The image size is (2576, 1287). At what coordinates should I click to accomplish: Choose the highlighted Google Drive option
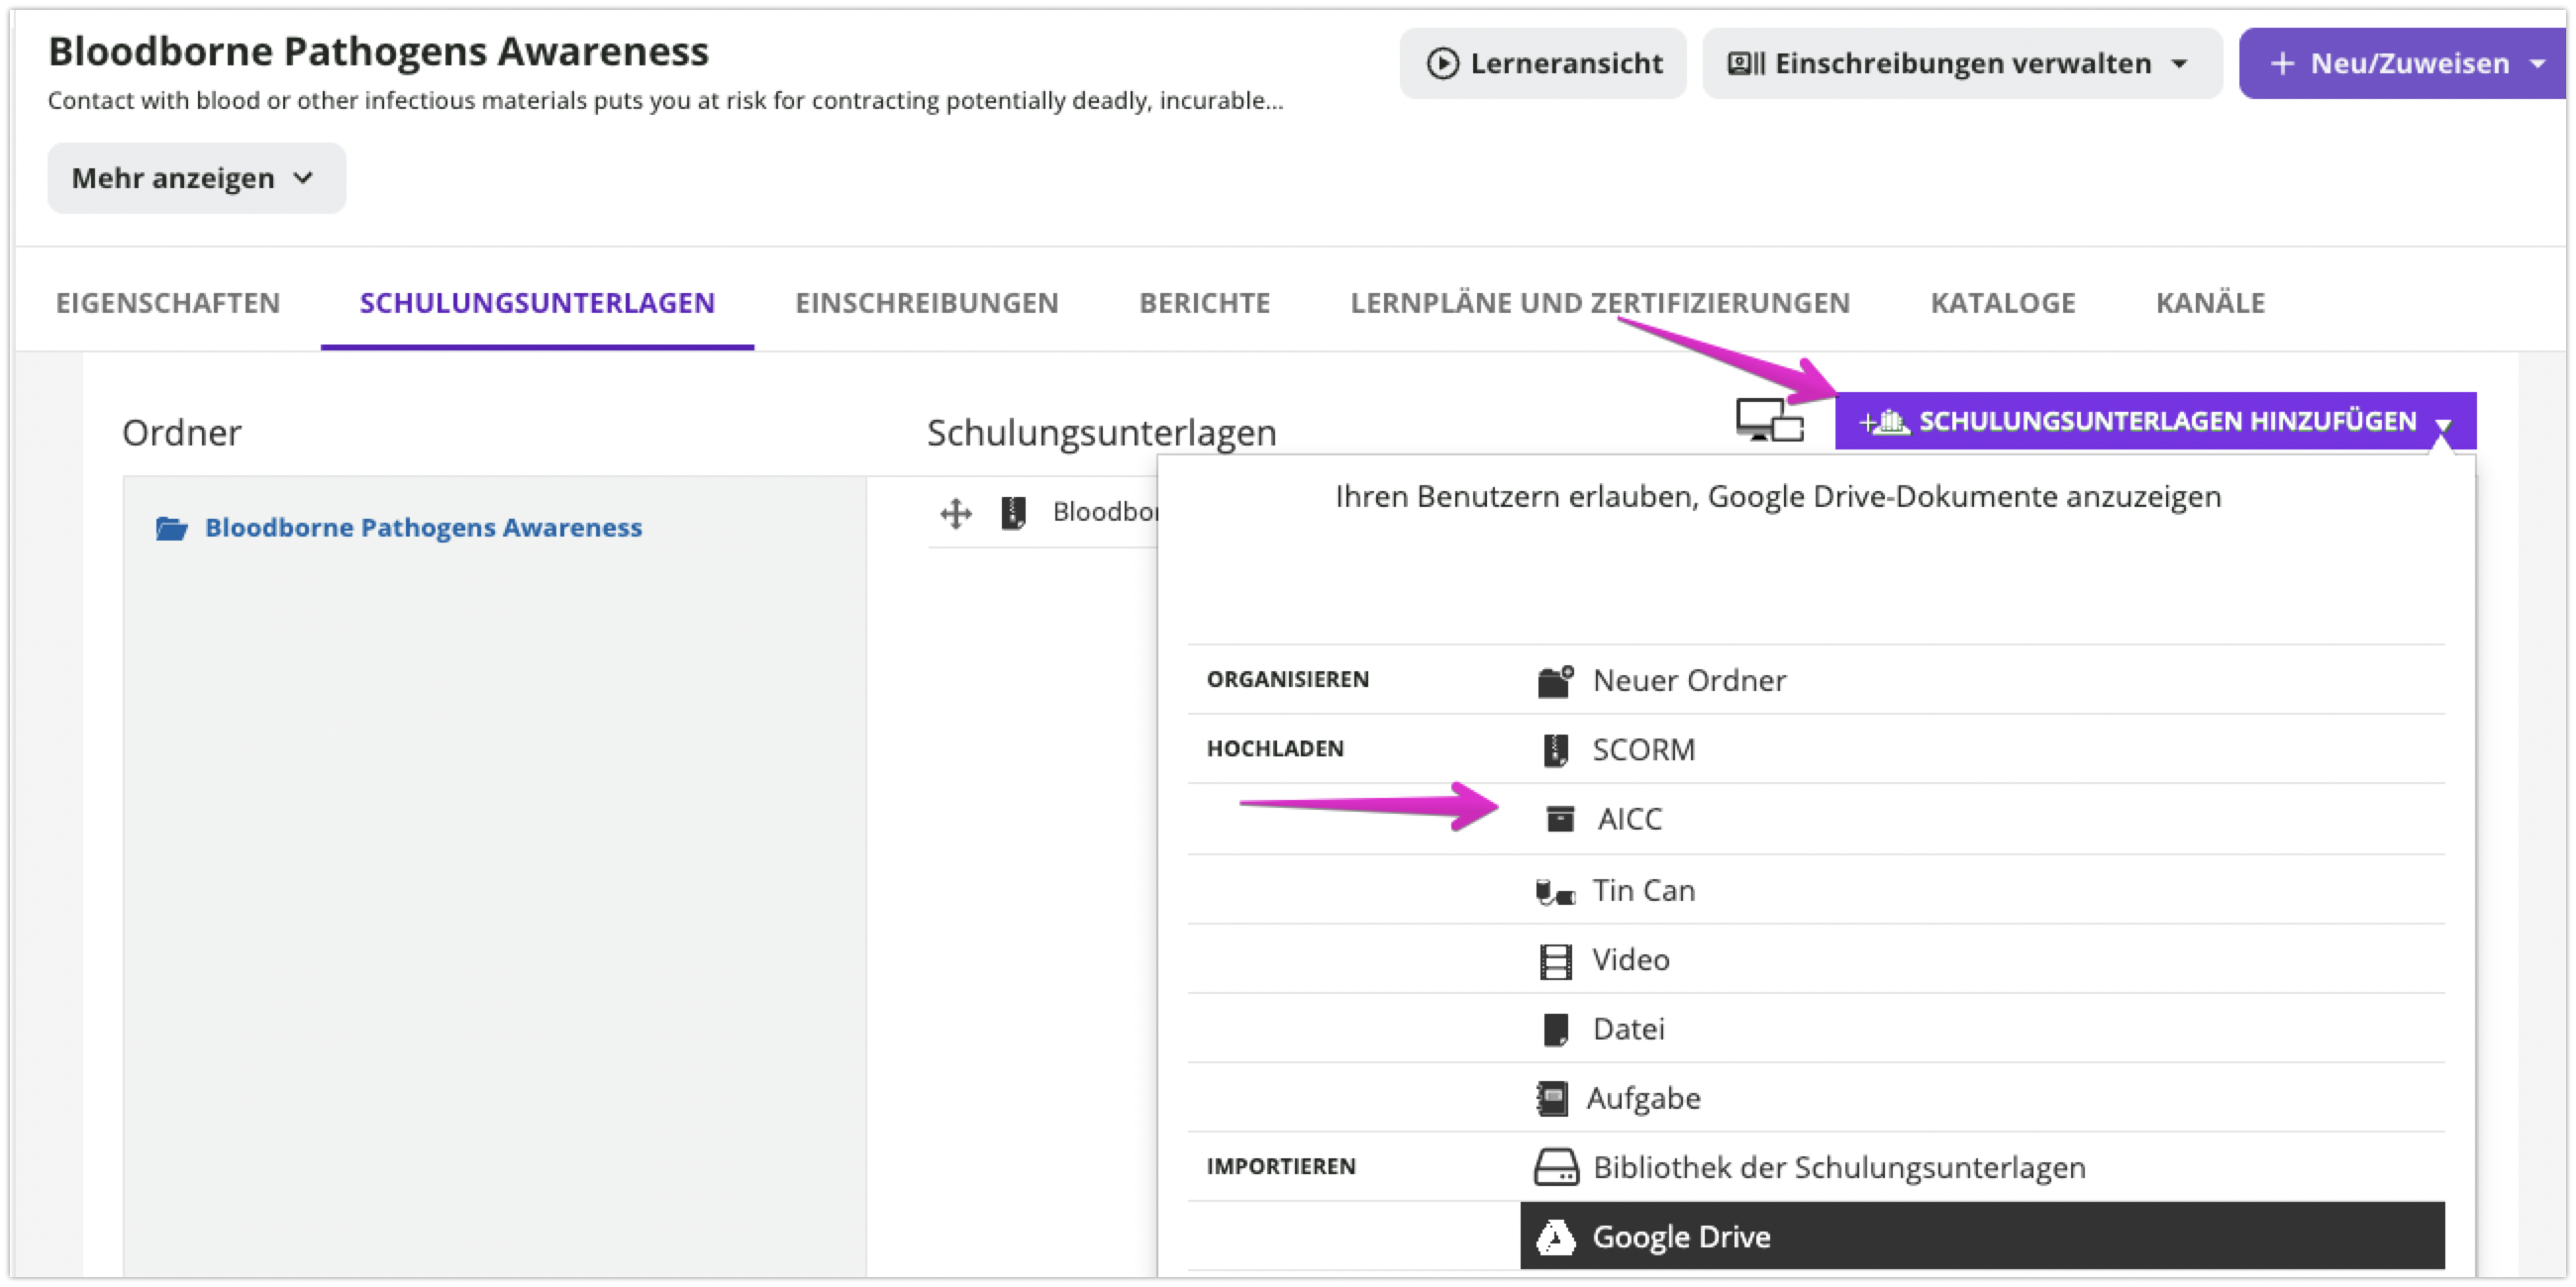pos(1982,1237)
